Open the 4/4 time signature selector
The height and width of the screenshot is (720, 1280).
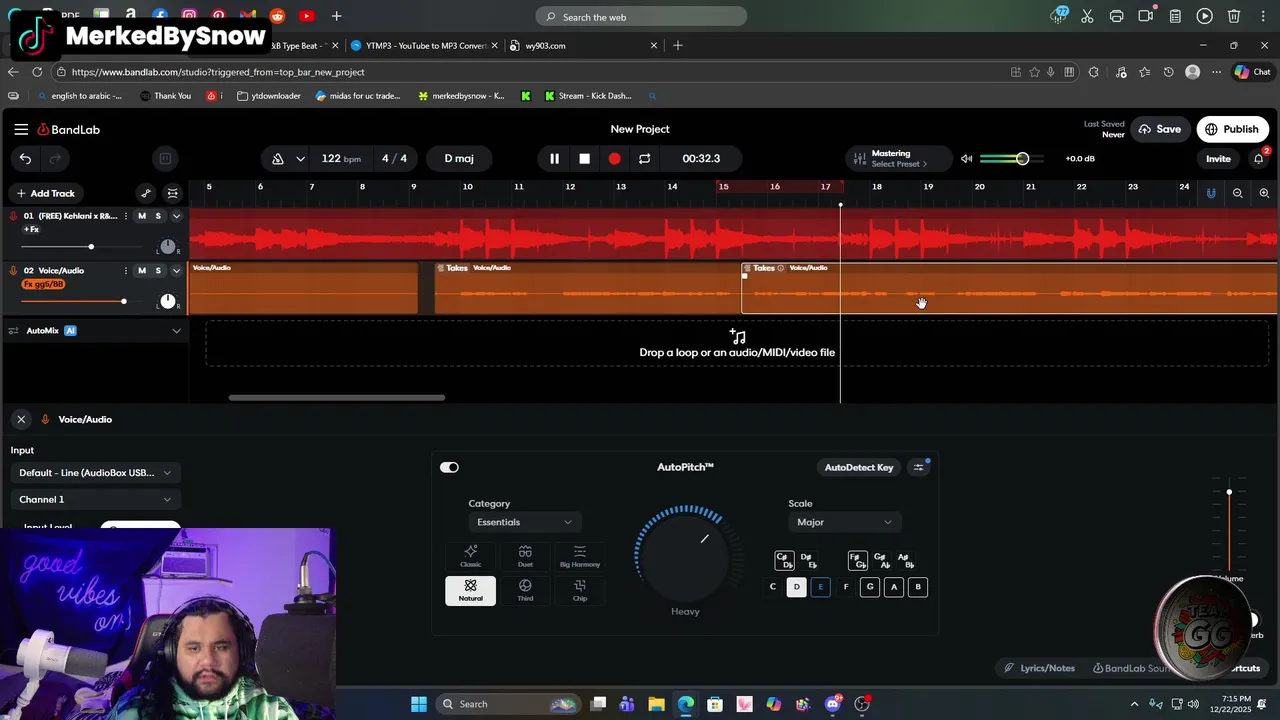coord(394,158)
